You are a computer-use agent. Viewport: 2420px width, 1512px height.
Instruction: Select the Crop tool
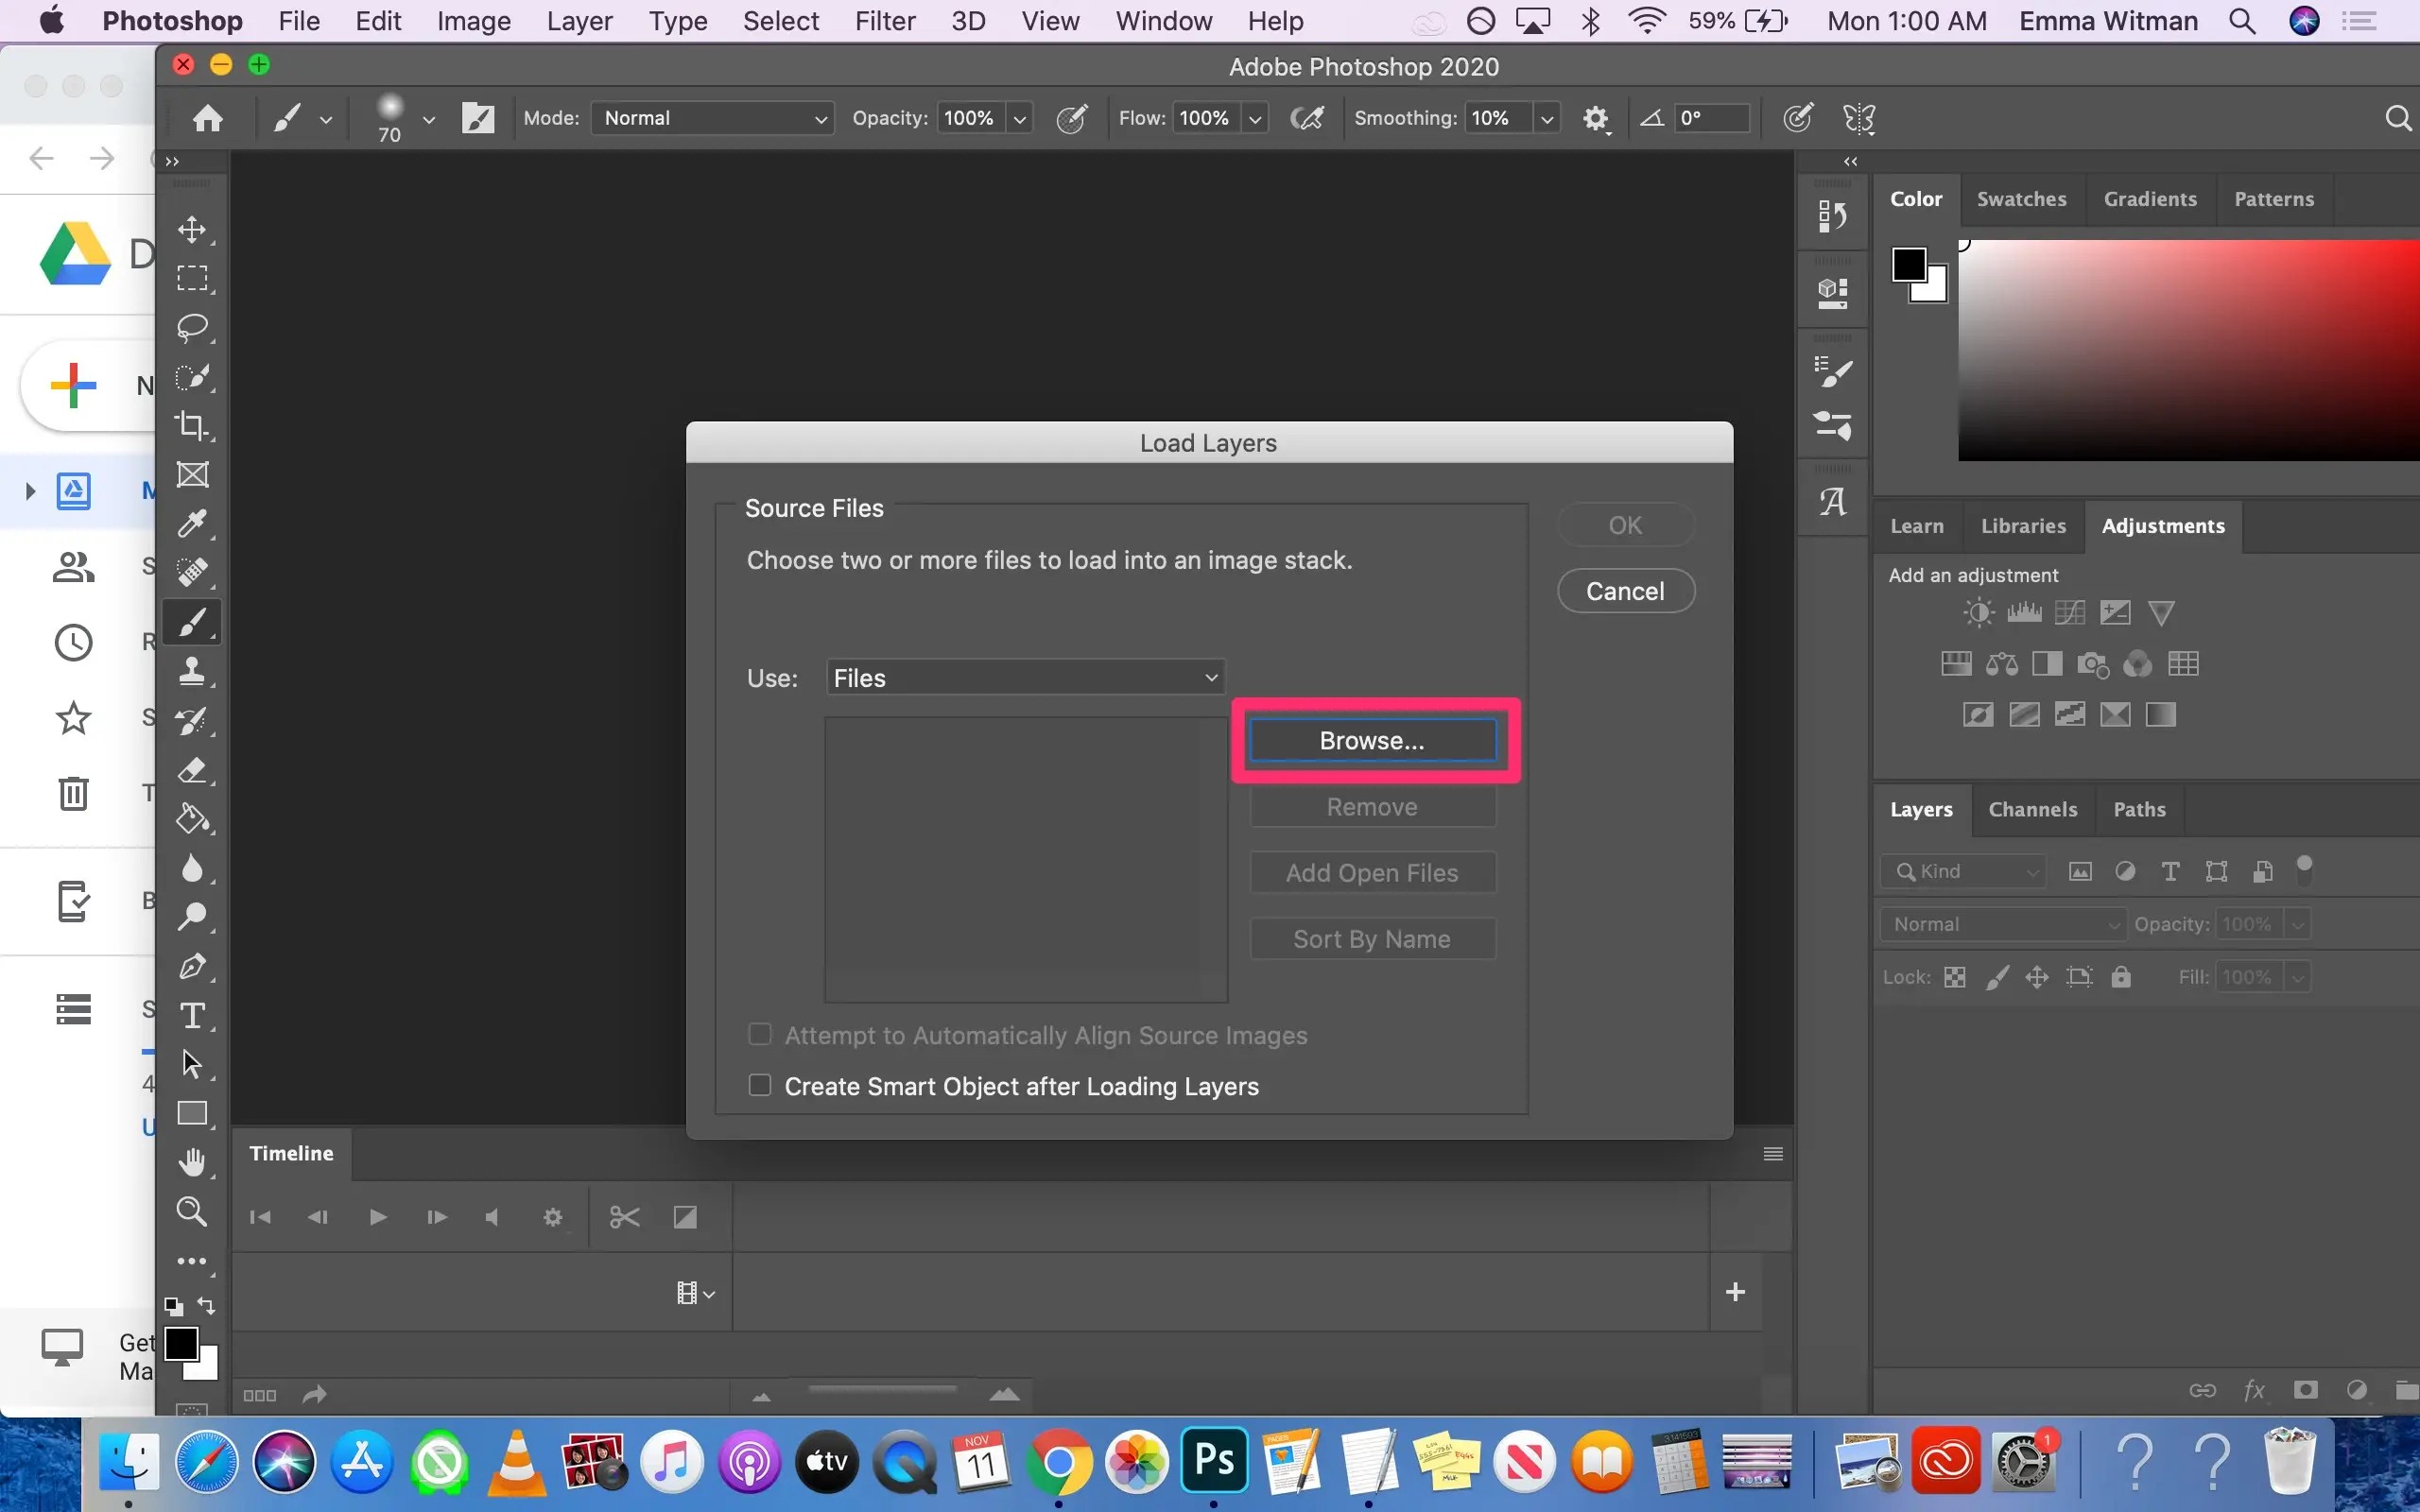[192, 426]
